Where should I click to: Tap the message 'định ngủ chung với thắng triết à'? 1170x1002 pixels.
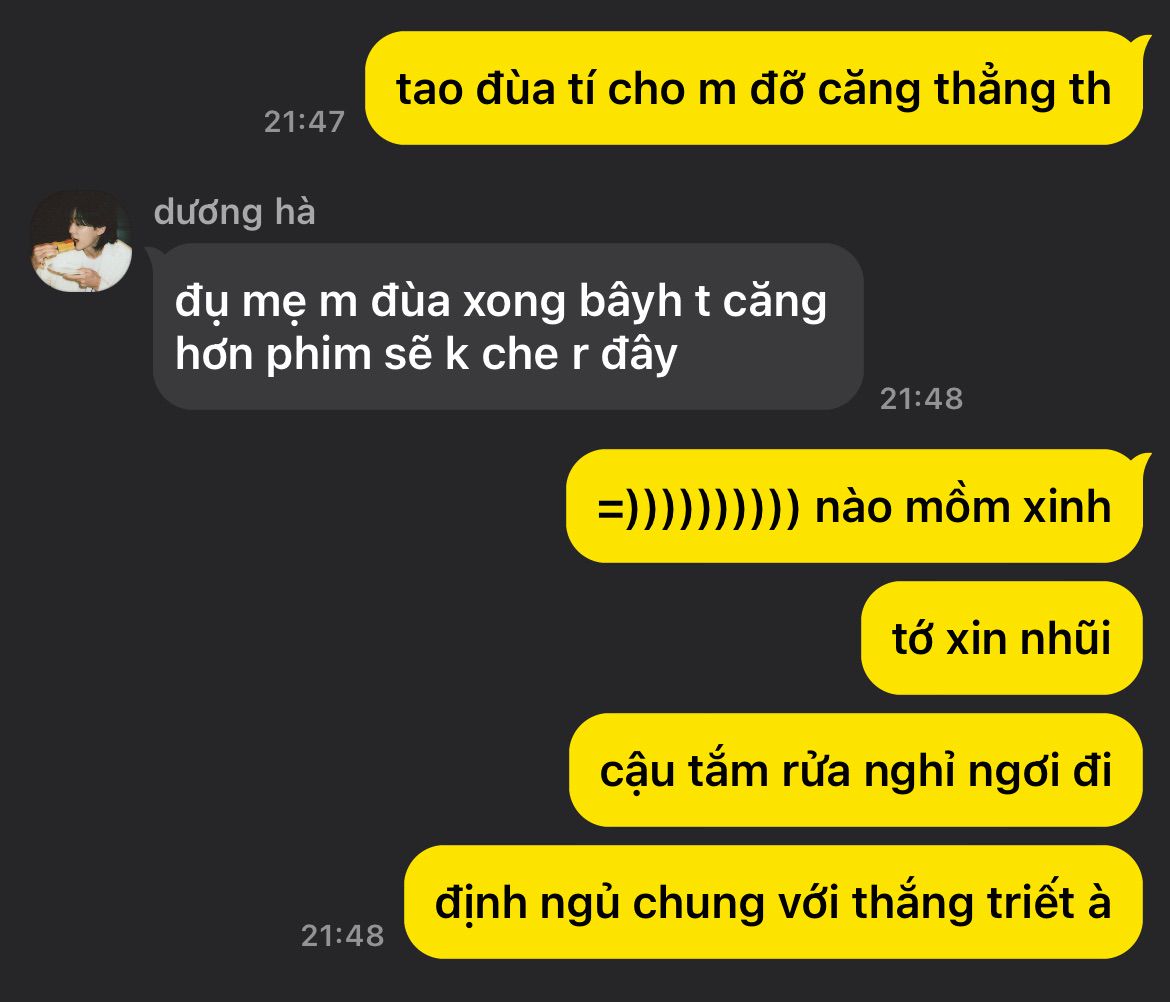[773, 902]
